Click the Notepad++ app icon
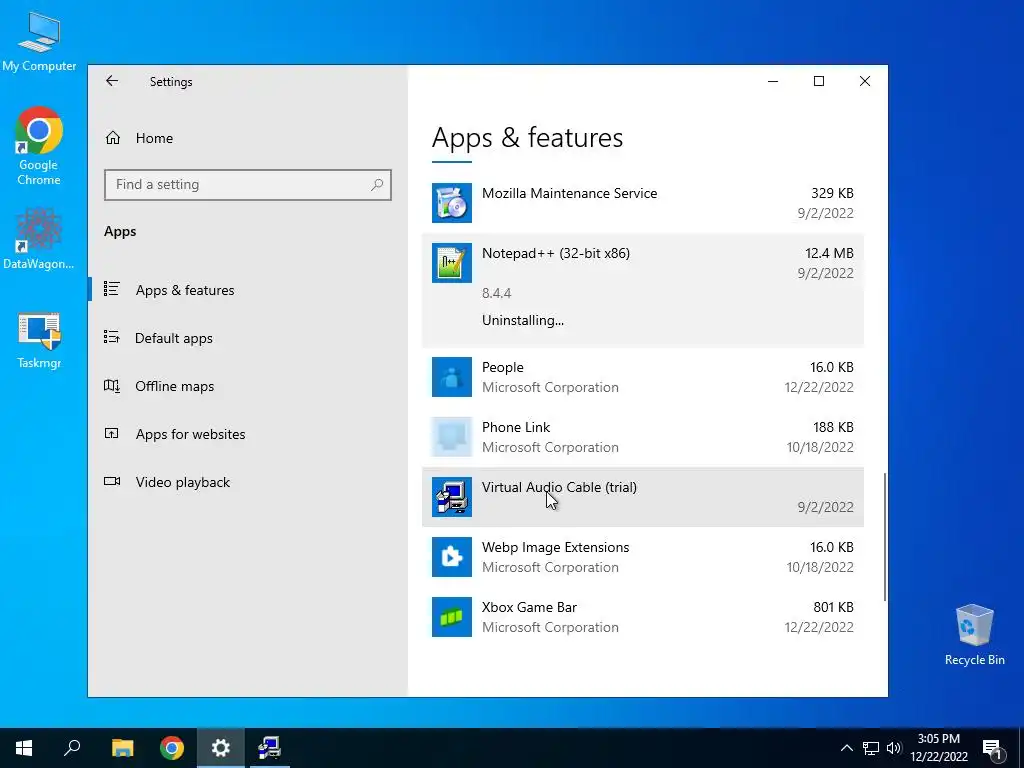Viewport: 1024px width, 768px height. 452,263
